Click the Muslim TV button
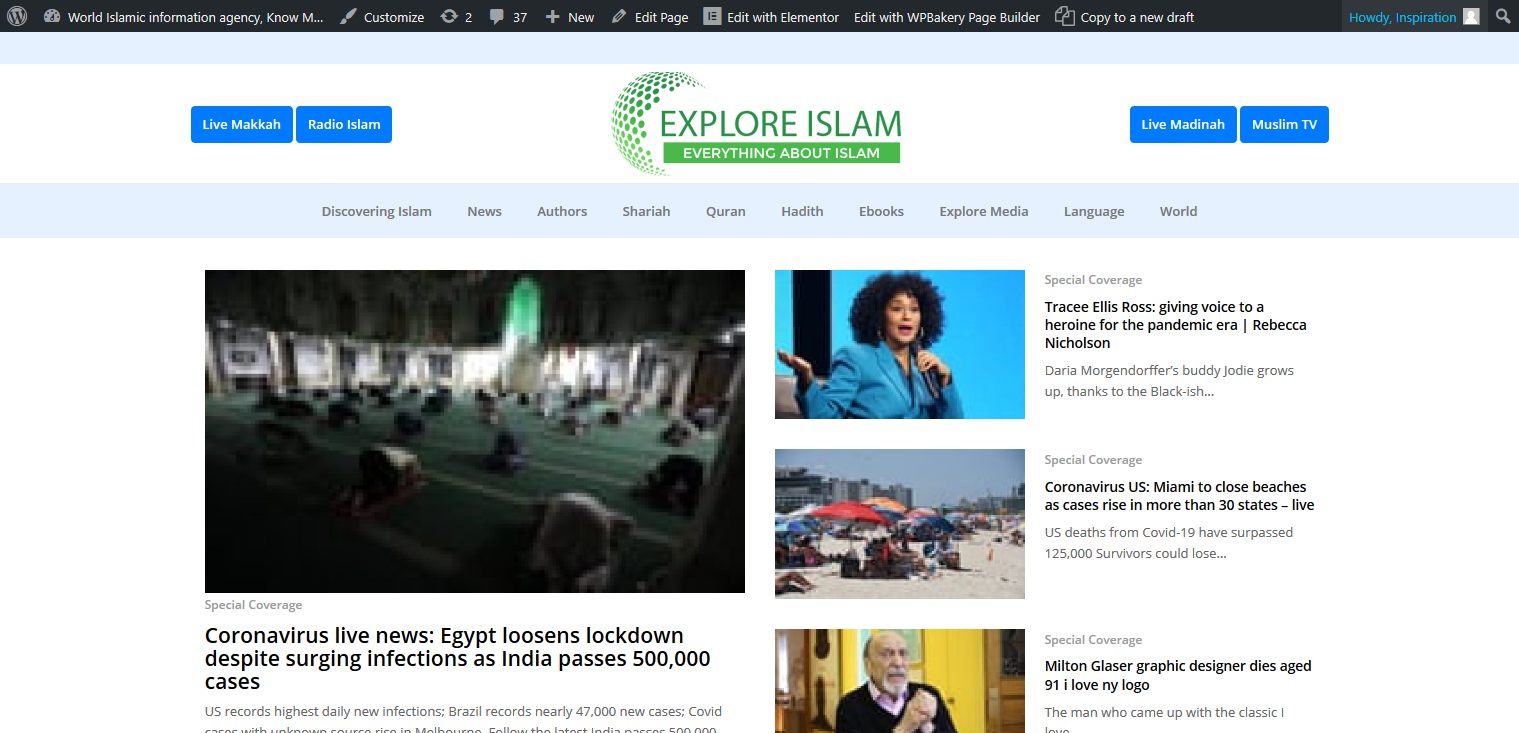This screenshot has height=733, width=1519. (x=1284, y=124)
